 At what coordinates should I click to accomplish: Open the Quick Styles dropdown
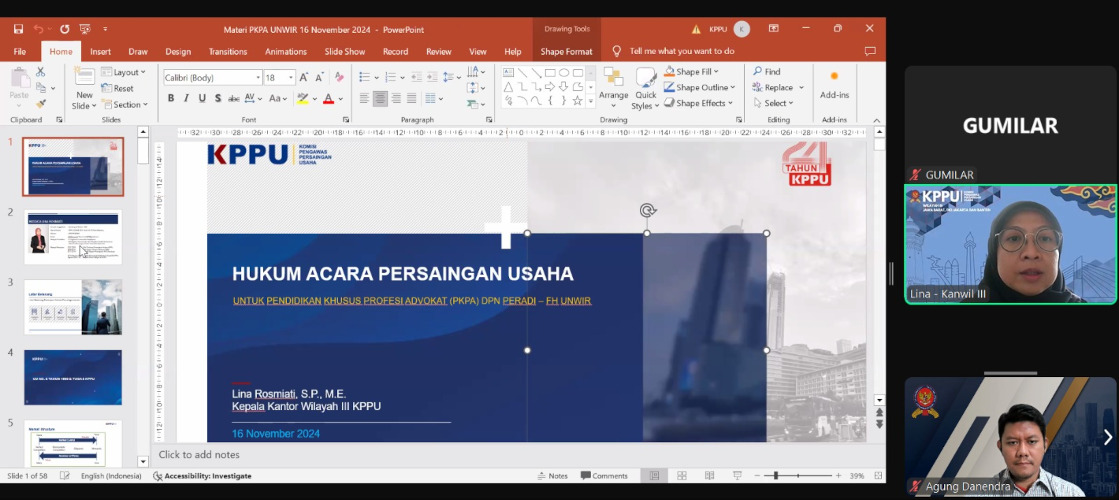646,89
